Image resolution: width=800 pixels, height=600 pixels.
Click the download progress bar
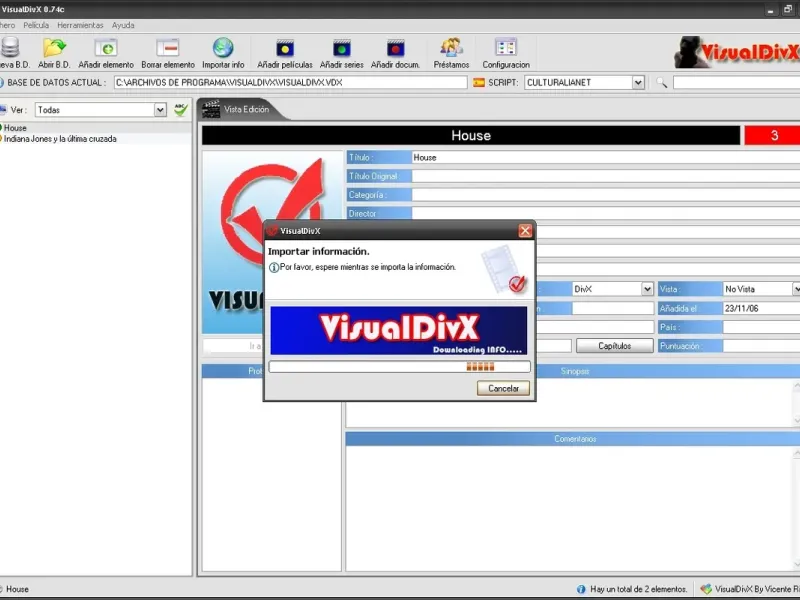click(x=399, y=366)
